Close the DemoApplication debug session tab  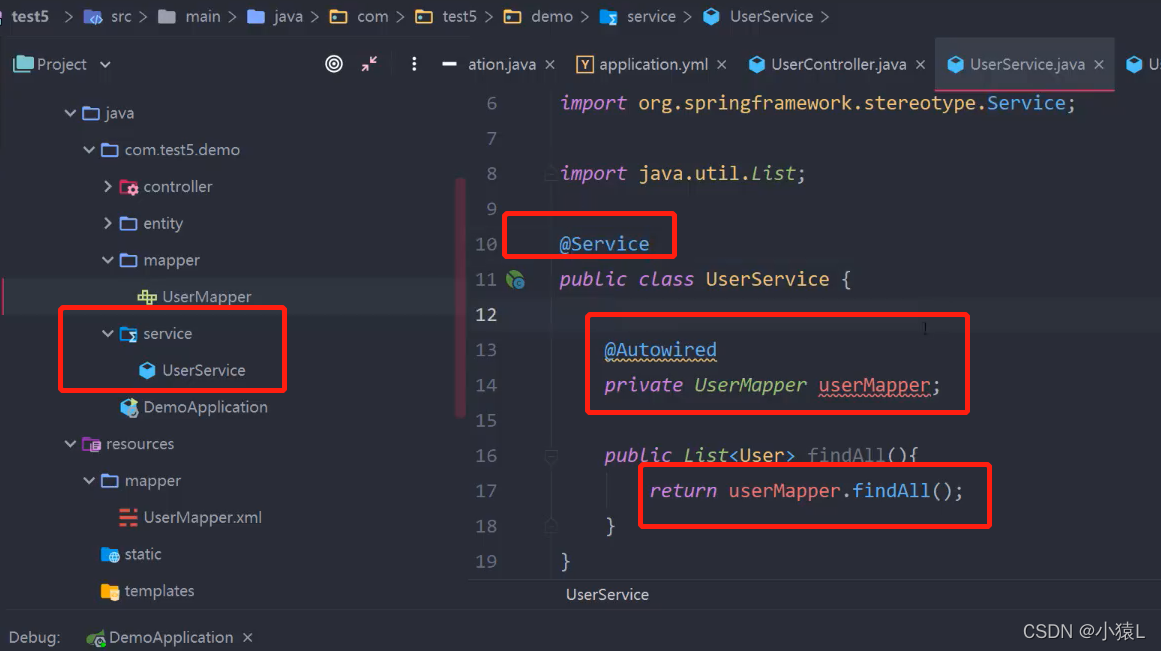248,638
